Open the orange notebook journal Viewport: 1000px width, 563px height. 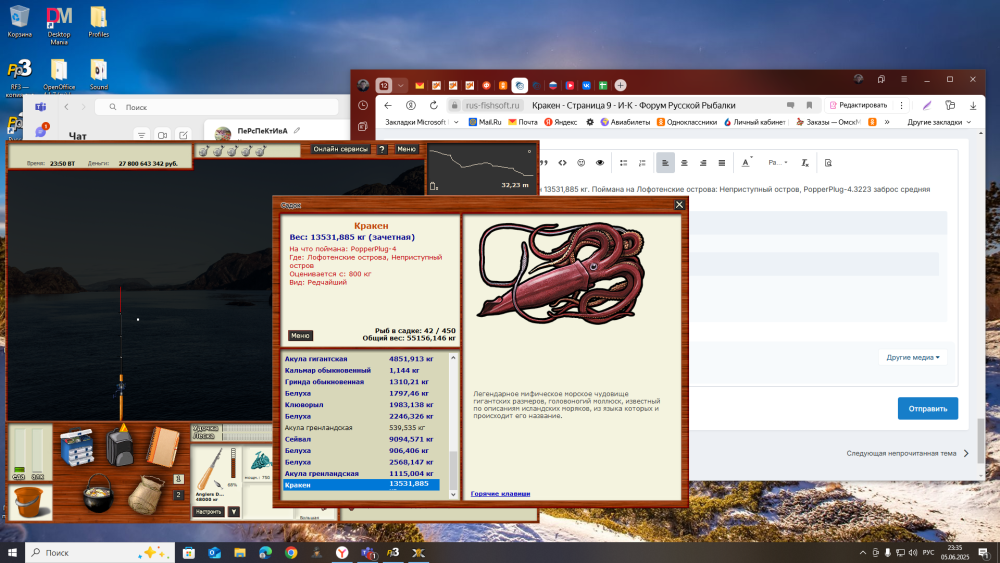pos(161,446)
